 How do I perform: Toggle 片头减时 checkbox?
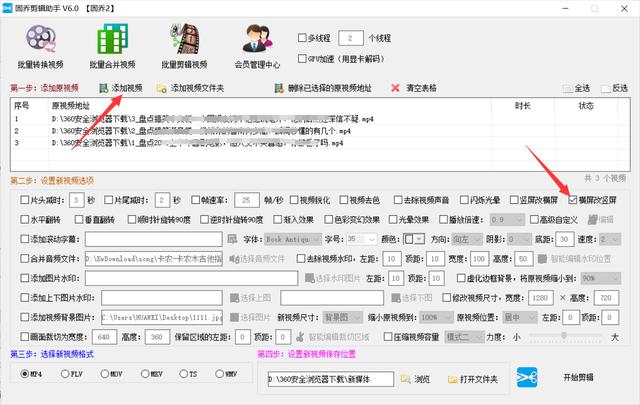[x=24, y=200]
